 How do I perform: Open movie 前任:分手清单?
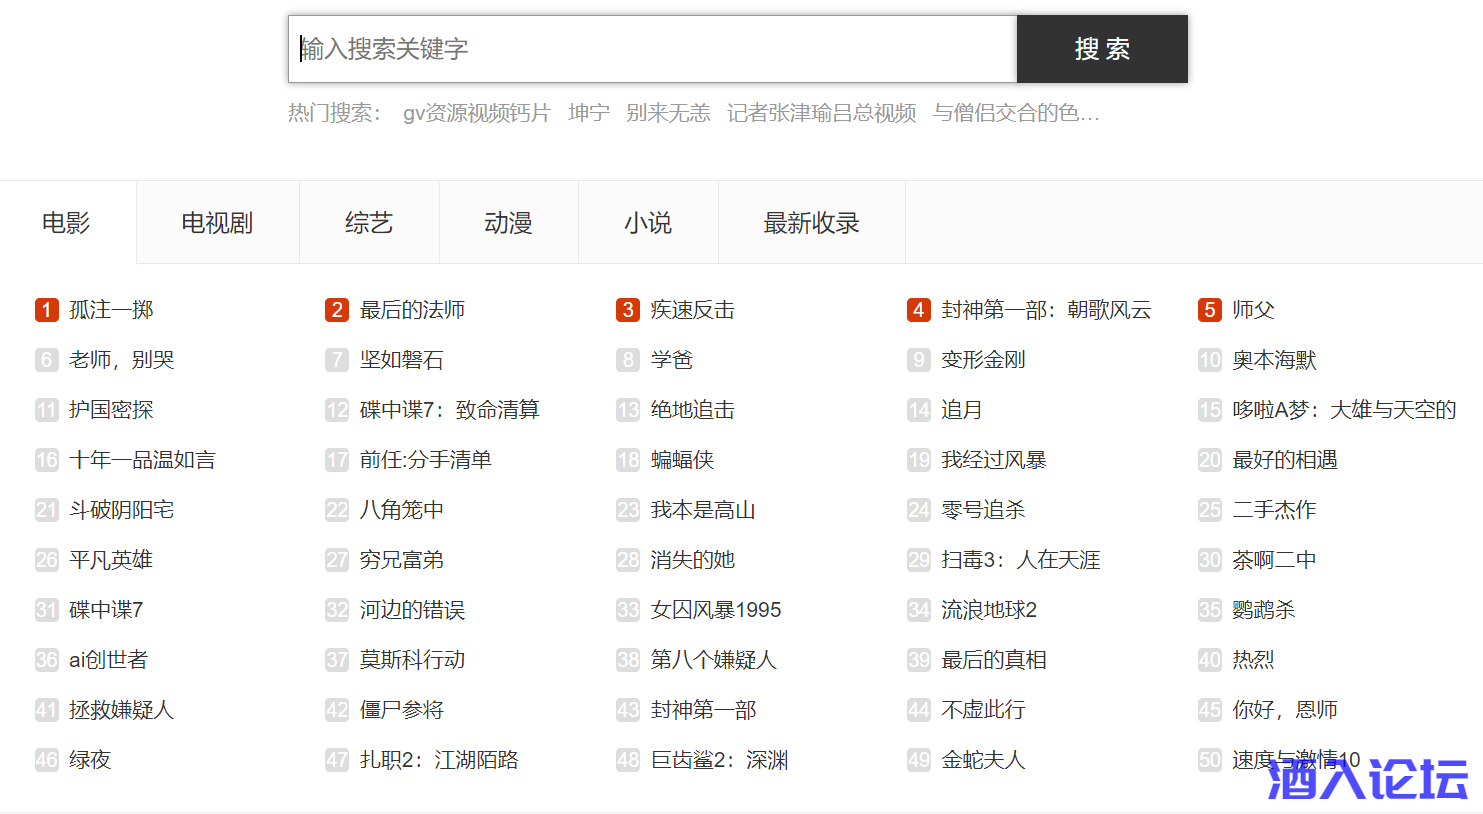pos(426,460)
